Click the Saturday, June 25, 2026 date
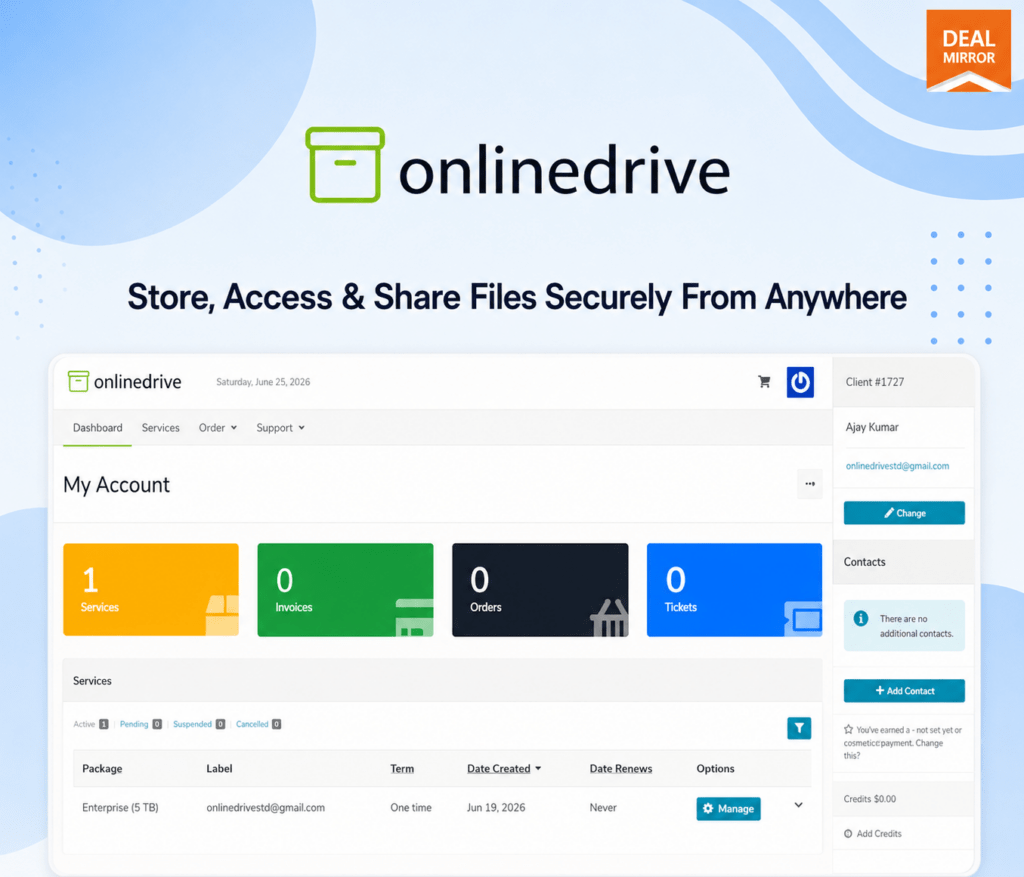The image size is (1024, 877). [263, 382]
